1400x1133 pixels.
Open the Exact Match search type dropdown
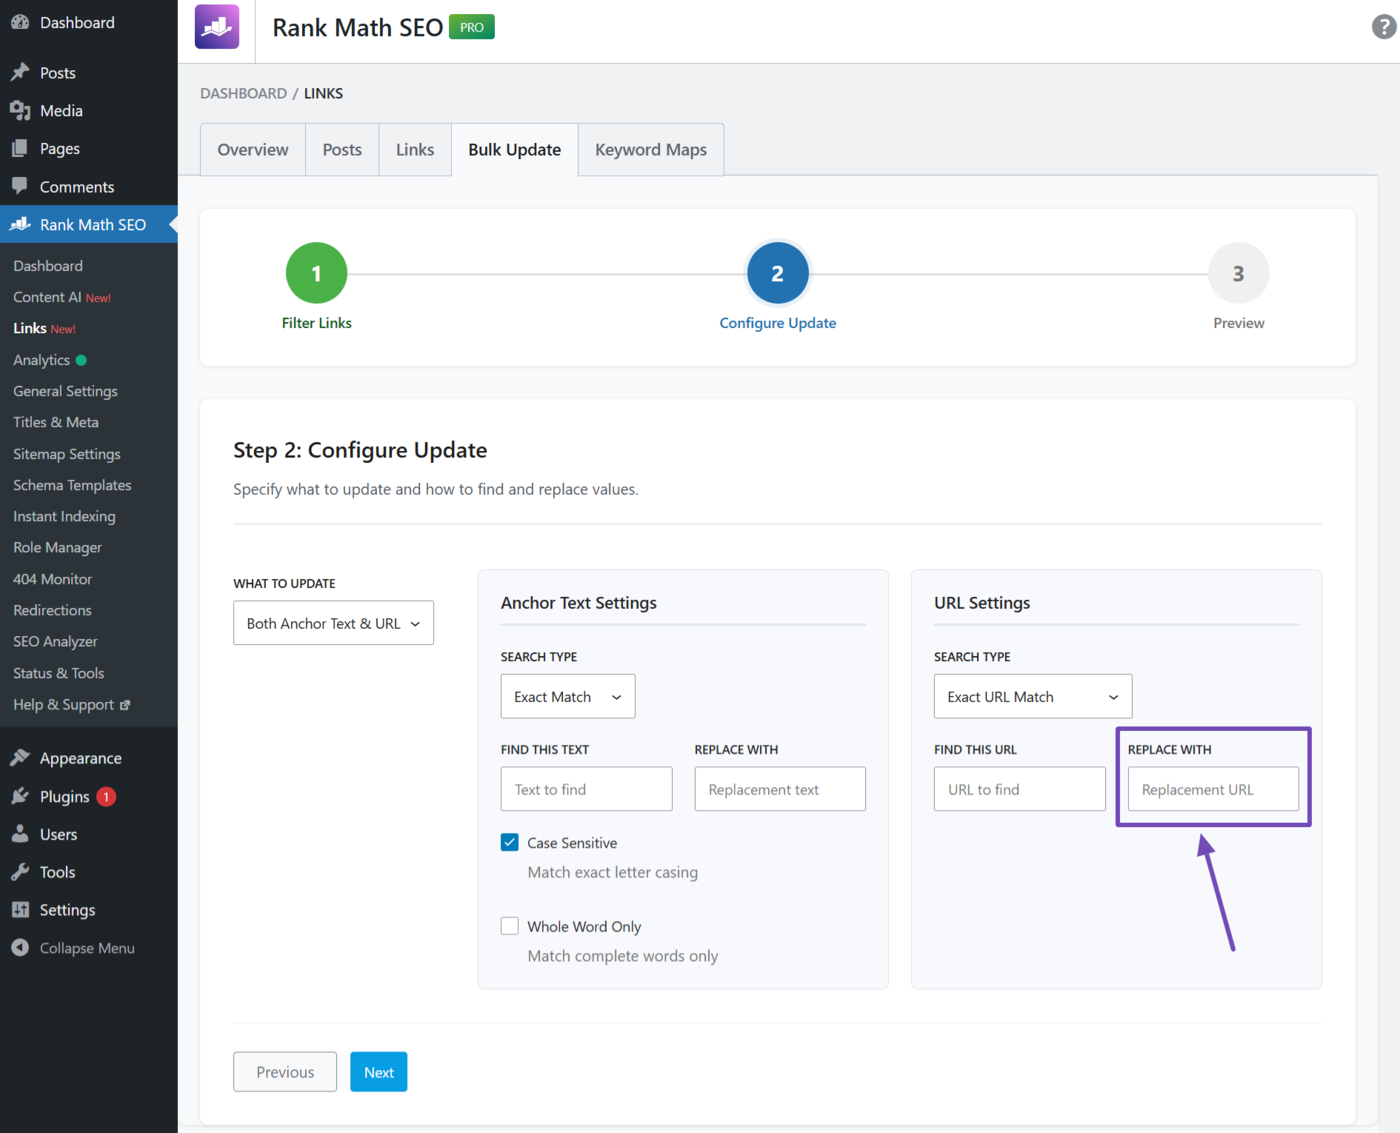(567, 696)
